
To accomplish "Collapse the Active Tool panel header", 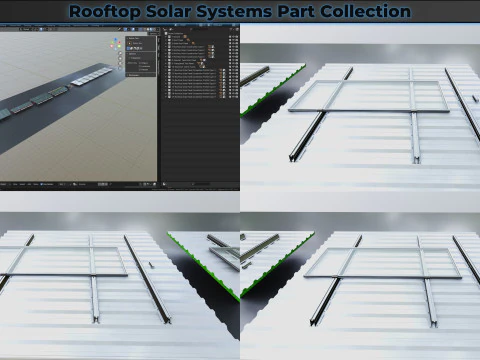I will [141, 38].
